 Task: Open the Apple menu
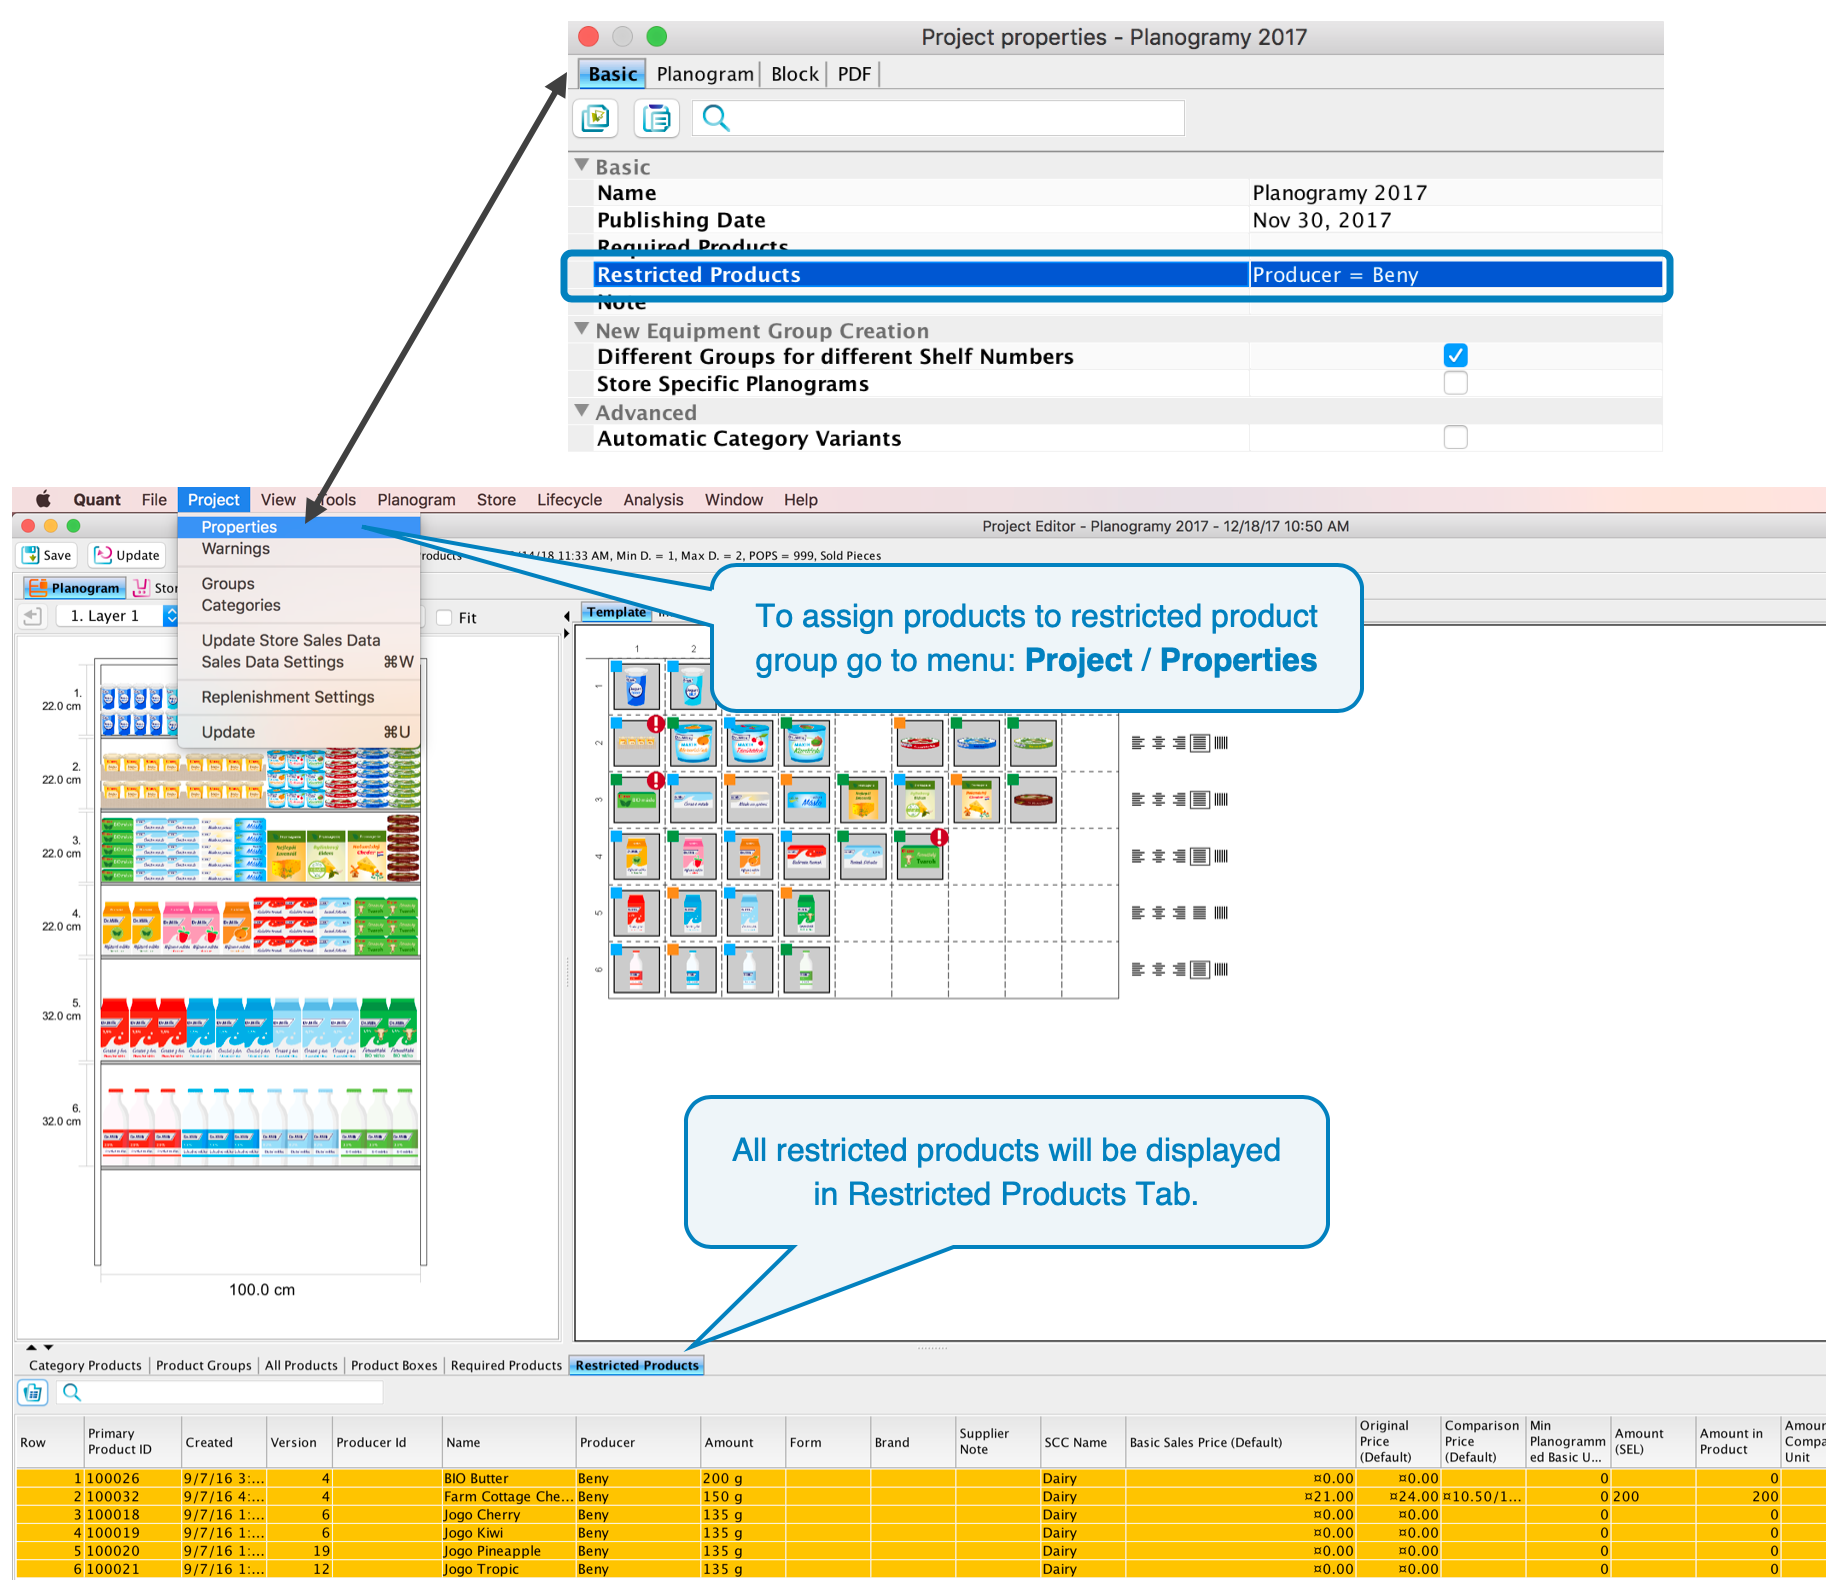[43, 499]
